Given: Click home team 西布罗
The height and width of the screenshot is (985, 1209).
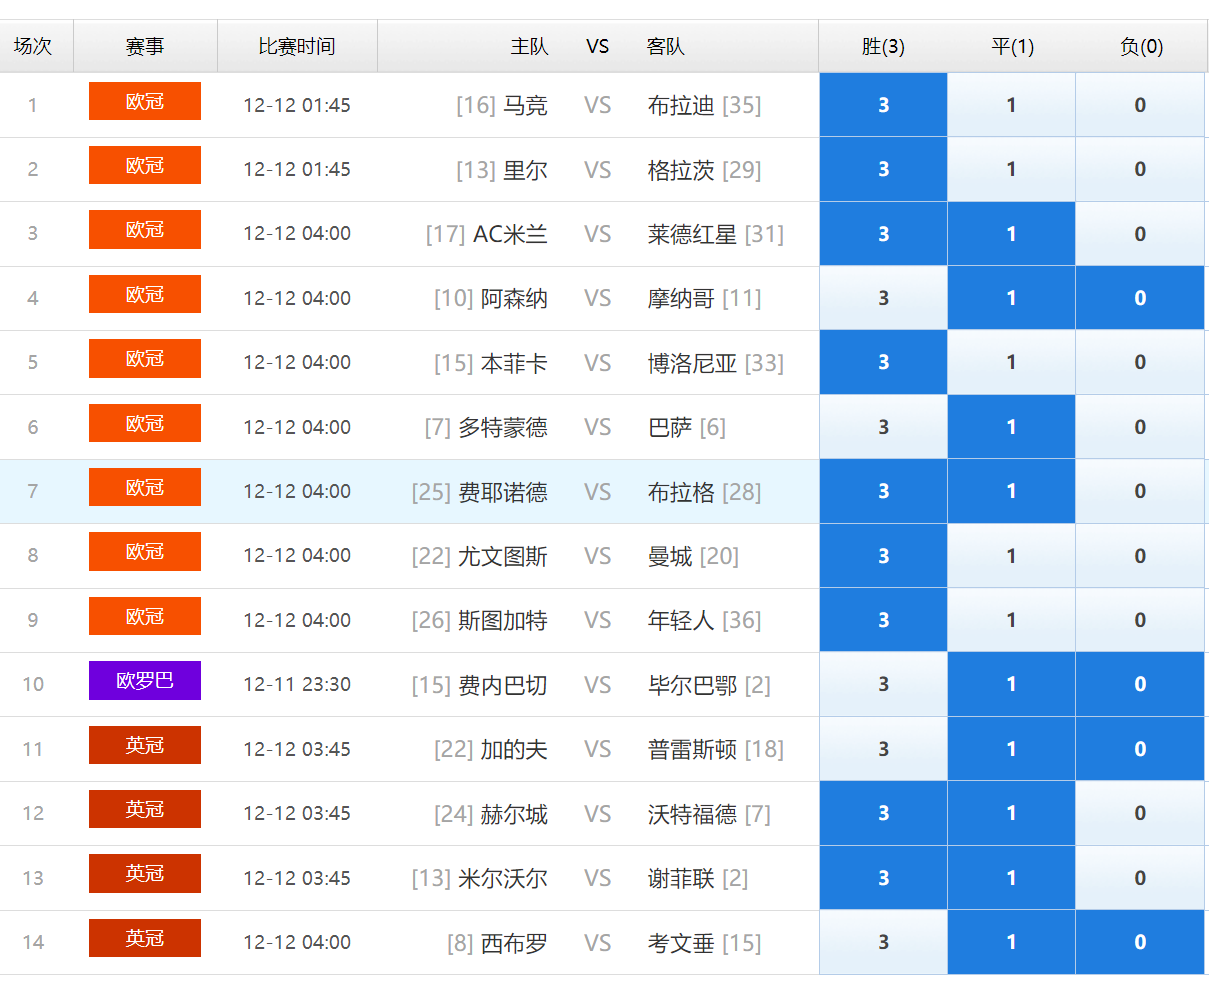Looking at the screenshot, I should pyautogui.click(x=514, y=943).
